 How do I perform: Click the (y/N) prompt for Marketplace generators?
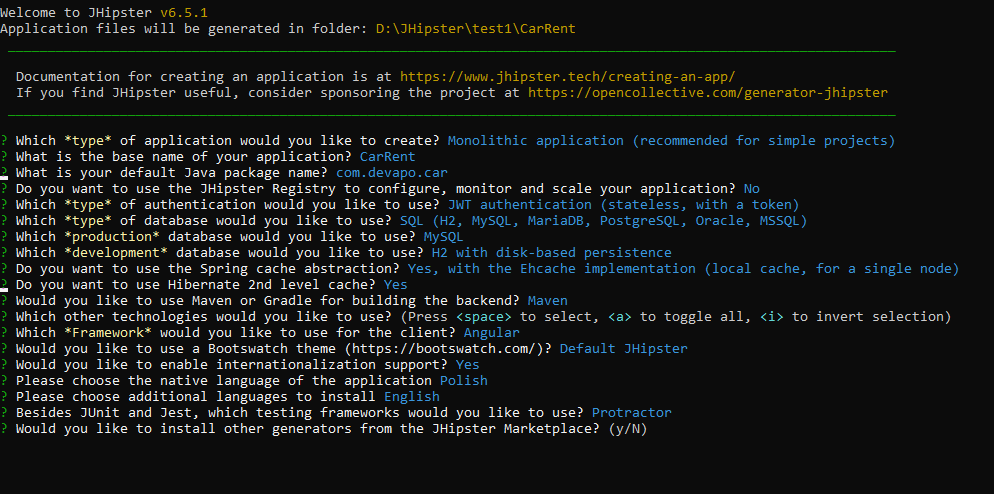point(628,429)
